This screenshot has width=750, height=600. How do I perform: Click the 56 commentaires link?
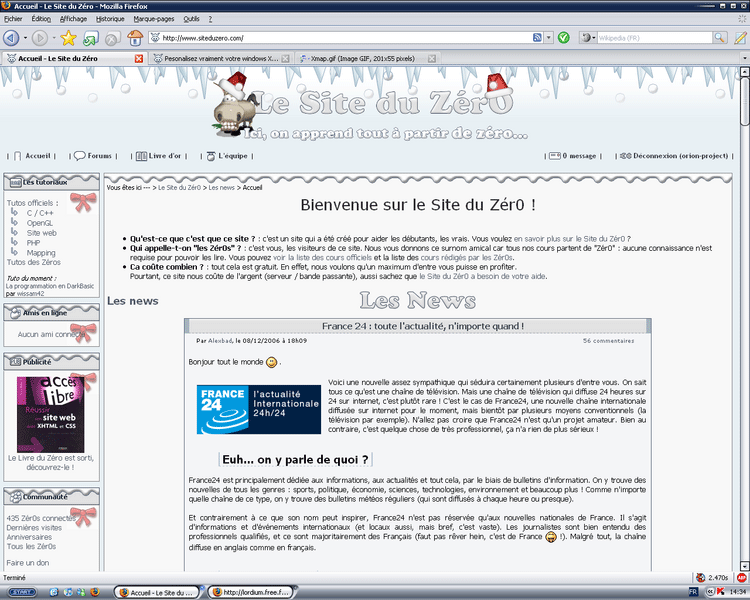(x=608, y=341)
